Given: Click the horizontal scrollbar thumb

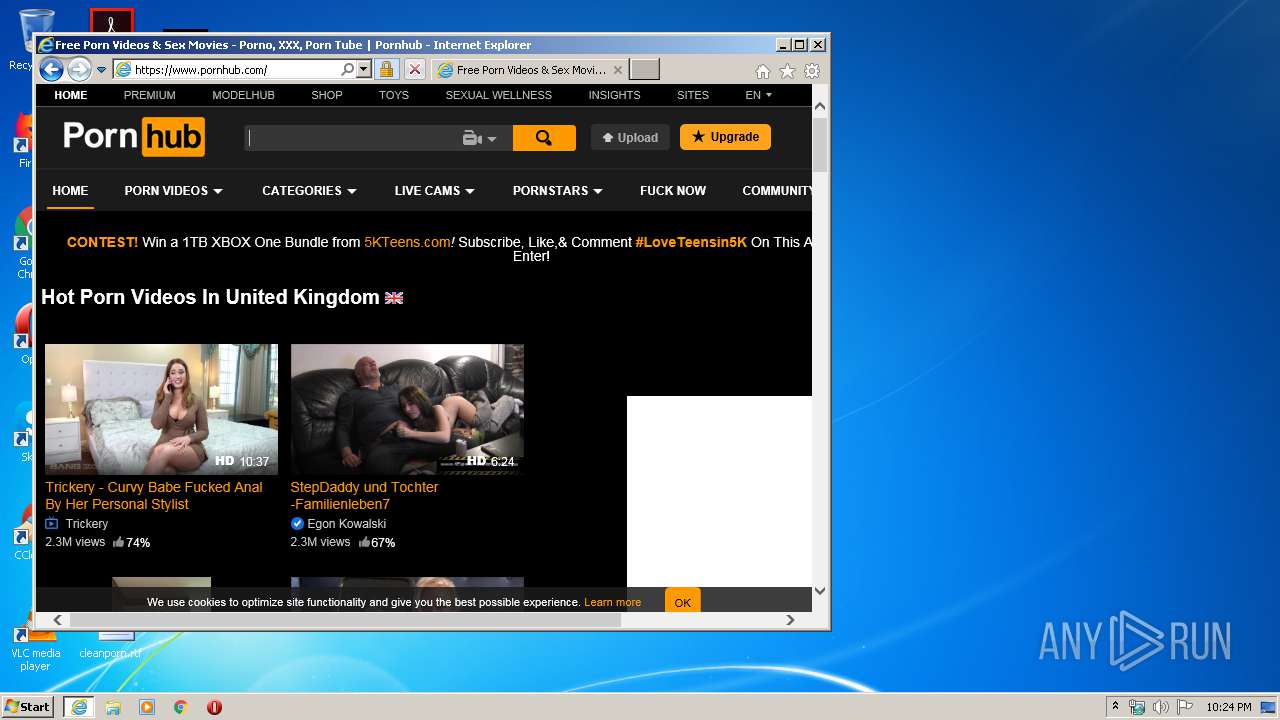Looking at the screenshot, I should [x=345, y=620].
